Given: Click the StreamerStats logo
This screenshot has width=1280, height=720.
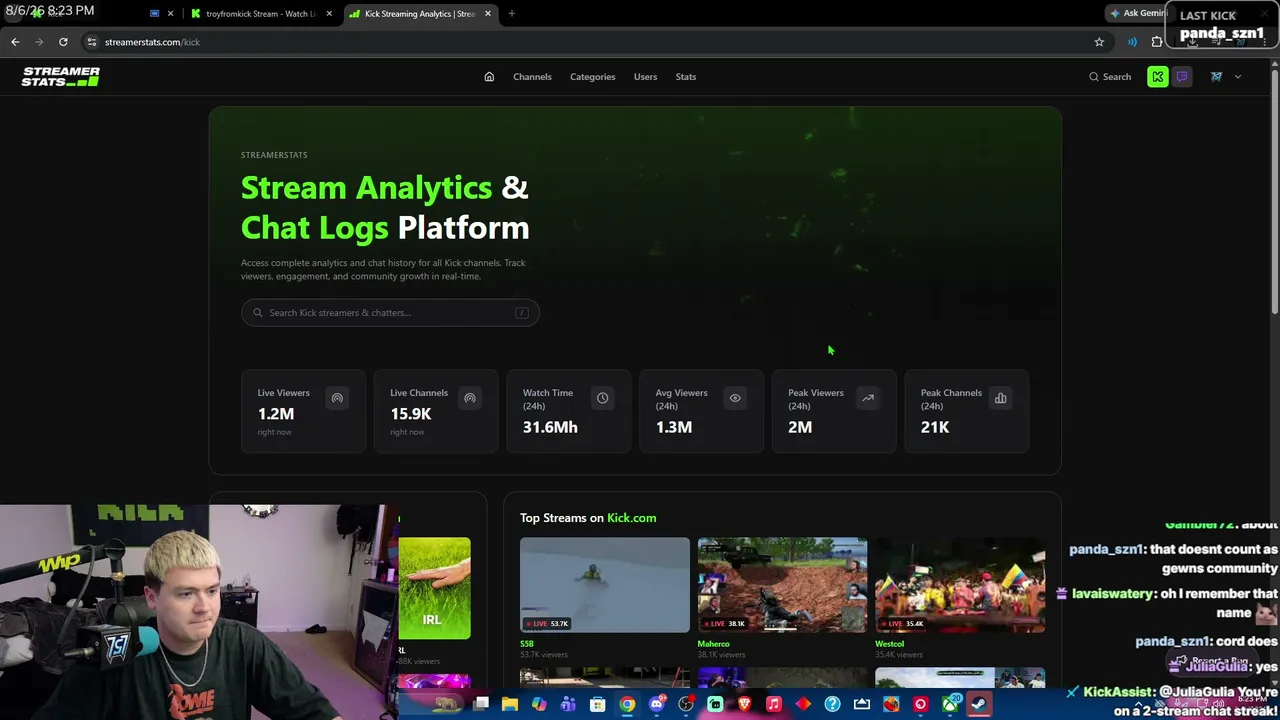Looking at the screenshot, I should click(x=61, y=77).
